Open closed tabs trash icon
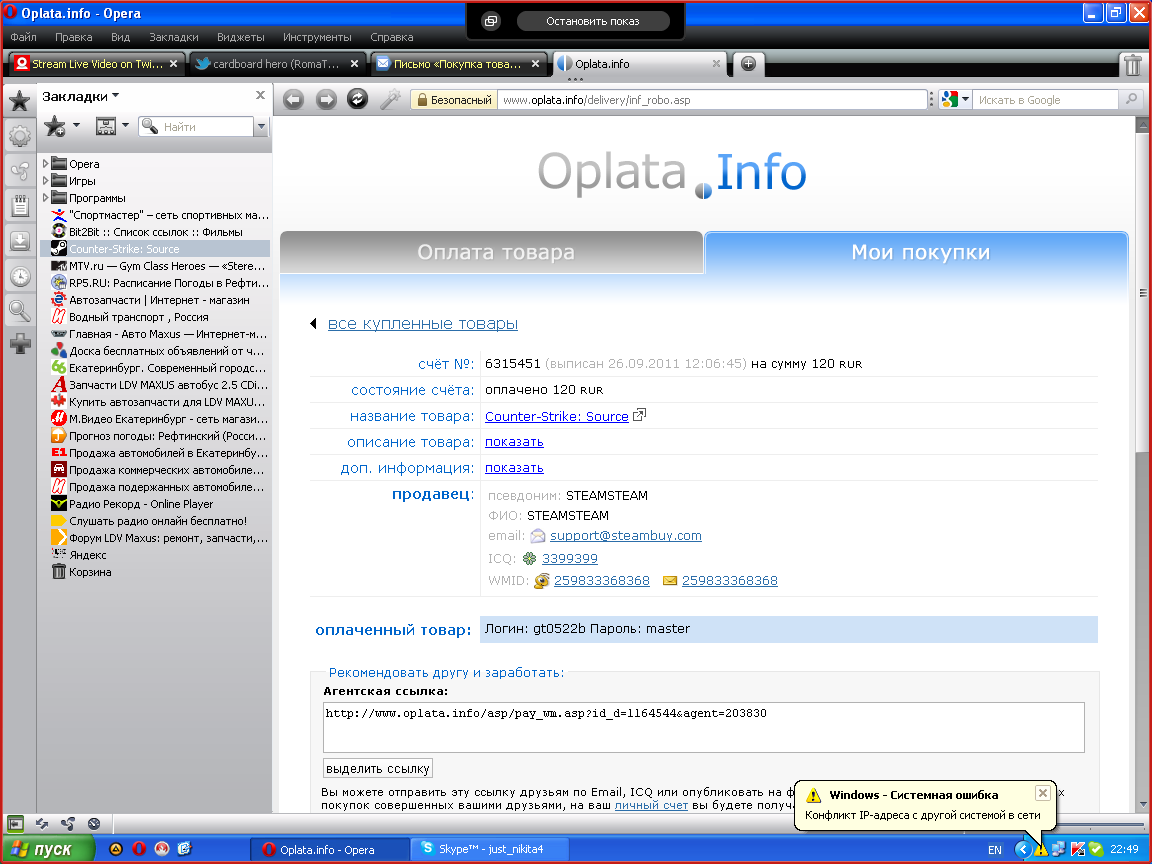Screen dimensions: 1152x864 1133,65
